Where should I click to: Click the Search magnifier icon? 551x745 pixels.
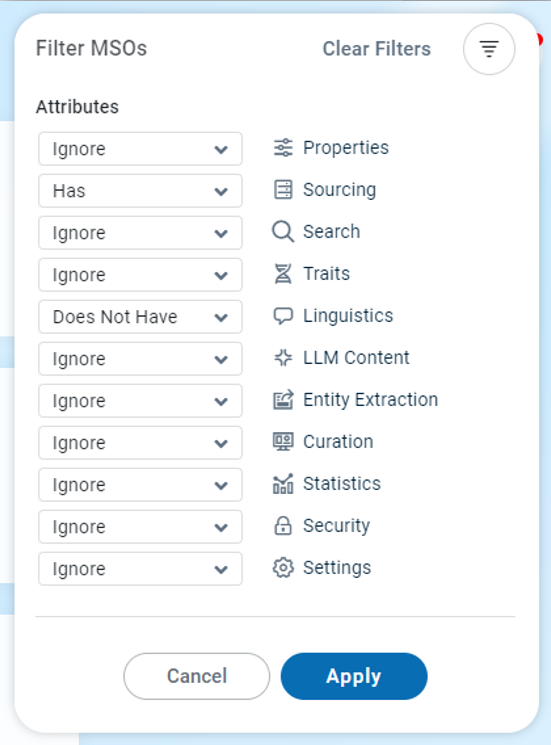[283, 231]
